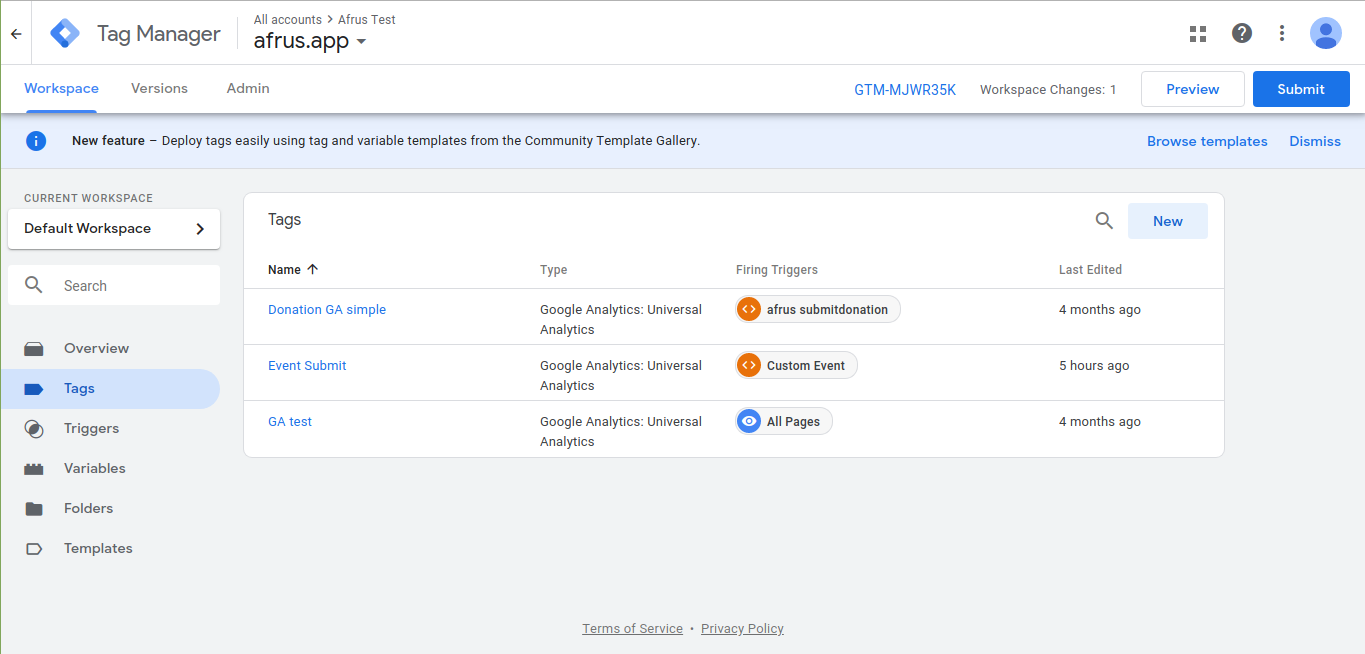
Task: Open the GA test tag
Action: coord(290,422)
